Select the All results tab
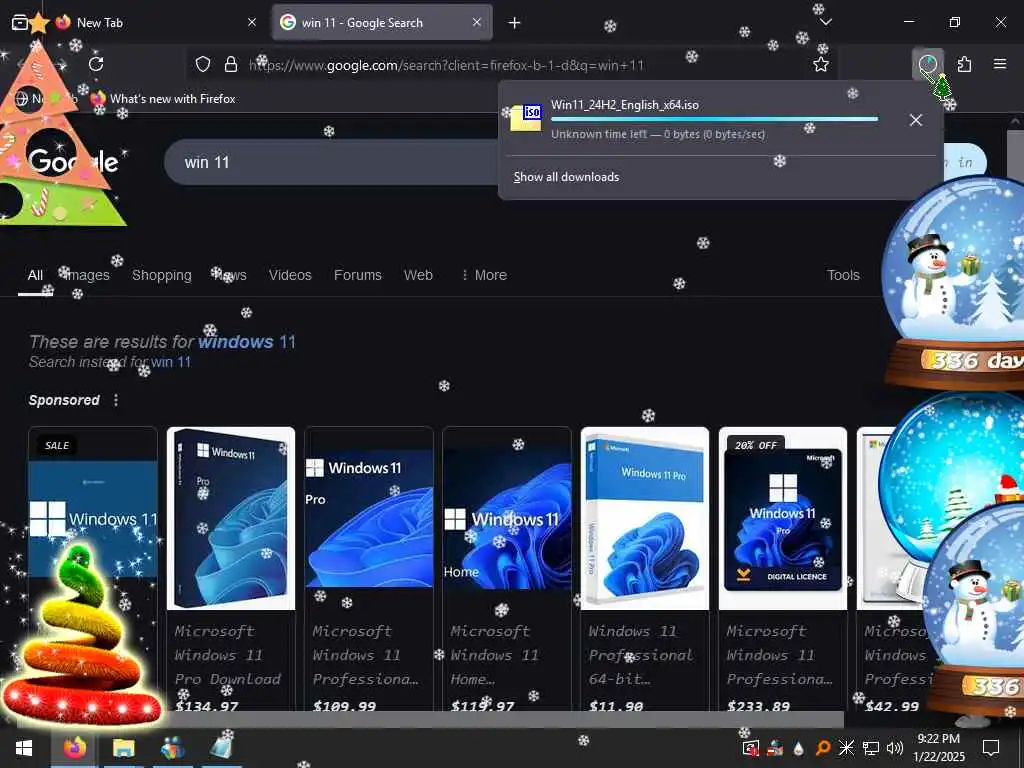Viewport: 1024px width, 768px height. 35,276
